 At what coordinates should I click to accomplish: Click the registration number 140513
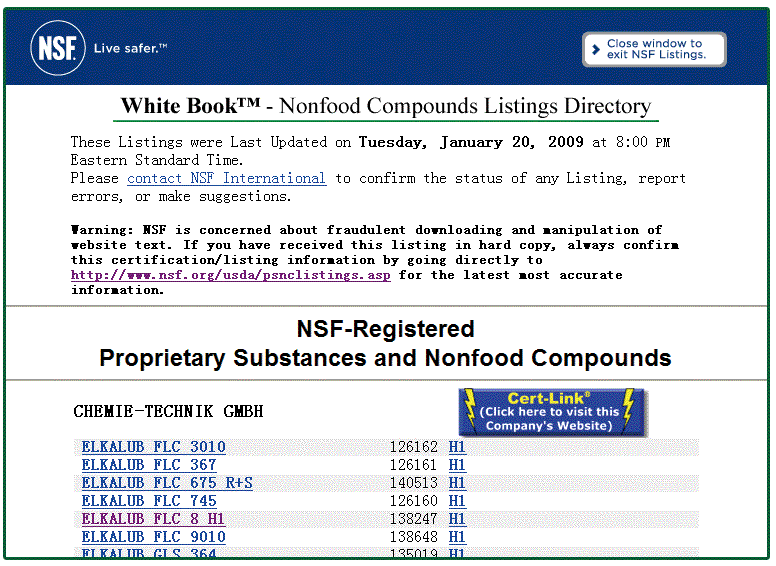point(414,482)
